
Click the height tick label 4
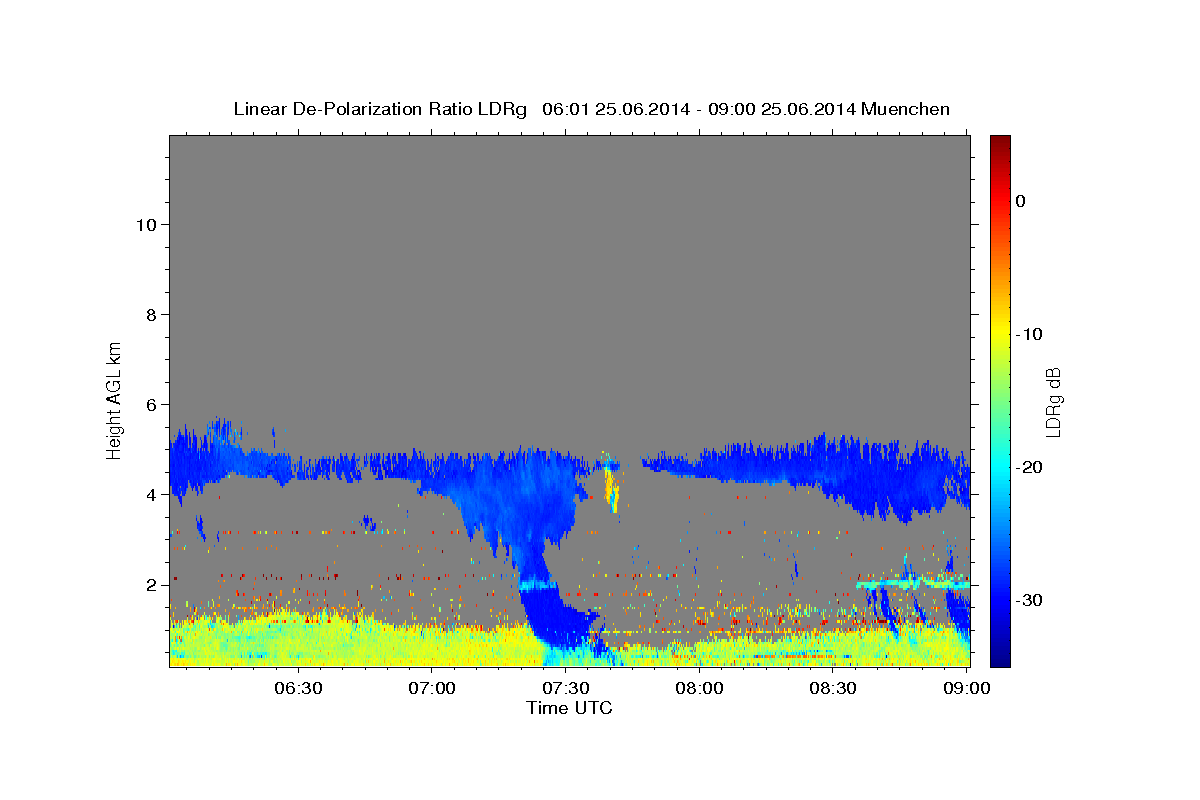pyautogui.click(x=152, y=494)
